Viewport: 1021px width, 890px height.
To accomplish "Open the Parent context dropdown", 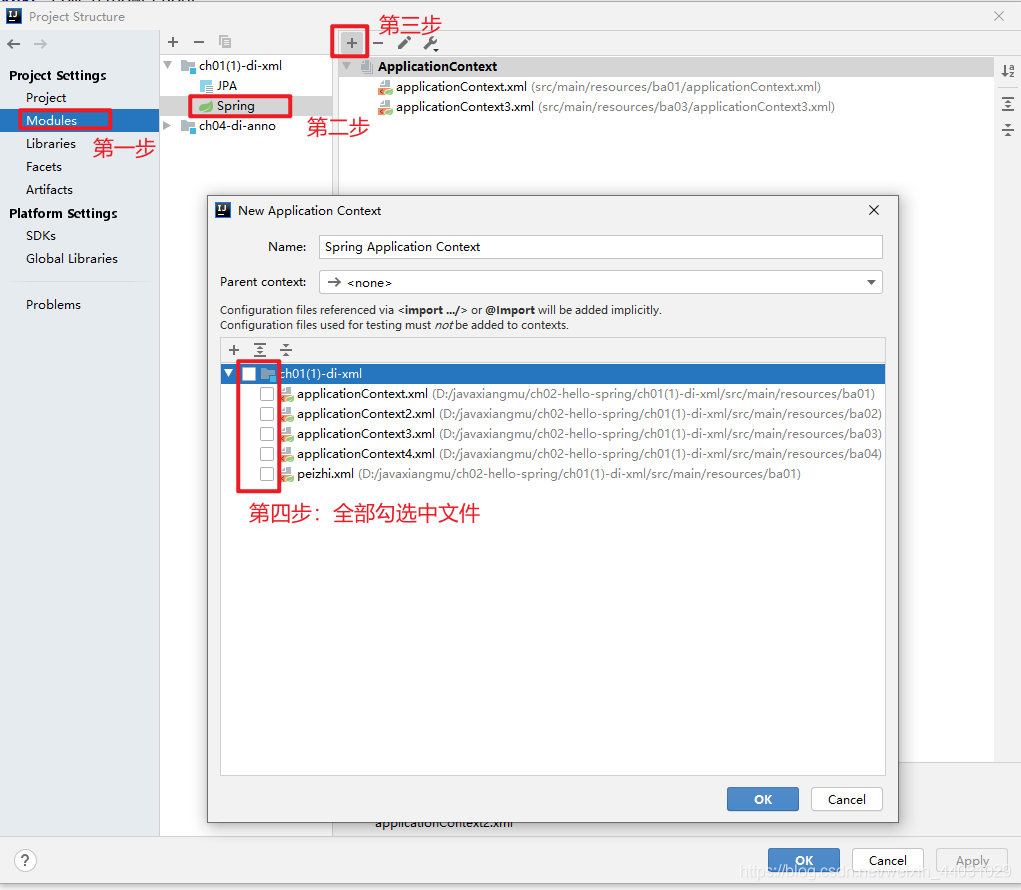I will click(x=600, y=282).
